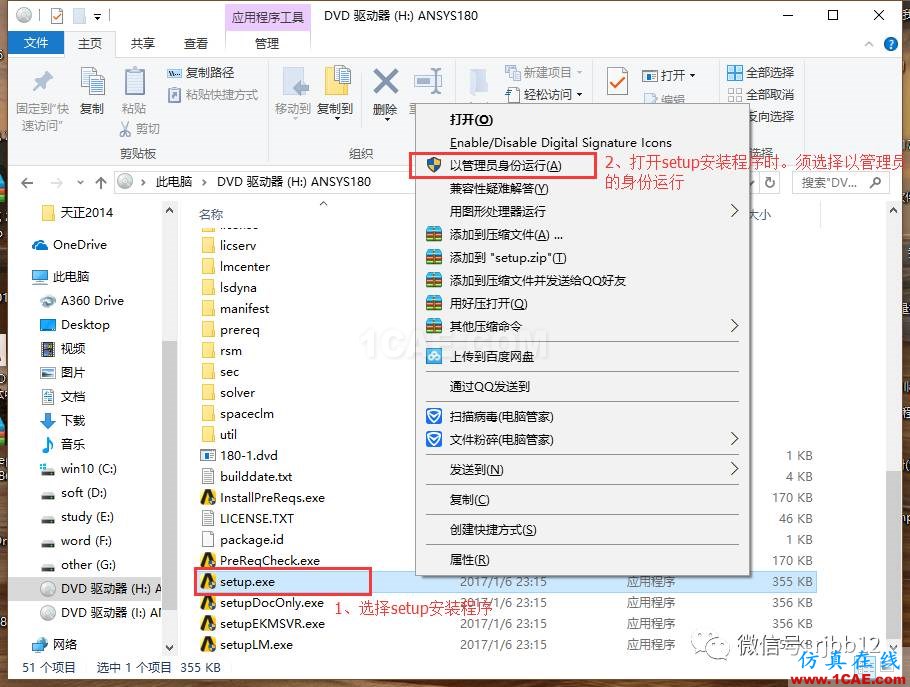
Task: Open the spaceclm folder
Action: point(238,414)
